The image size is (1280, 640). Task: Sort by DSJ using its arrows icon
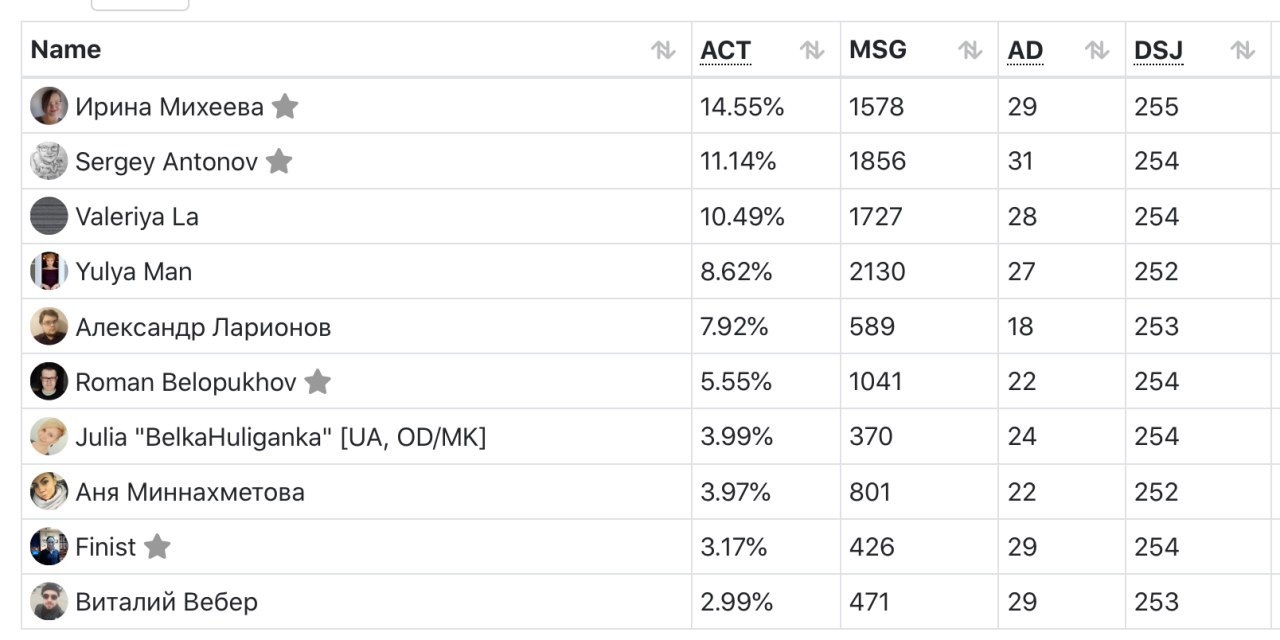(x=1243, y=50)
